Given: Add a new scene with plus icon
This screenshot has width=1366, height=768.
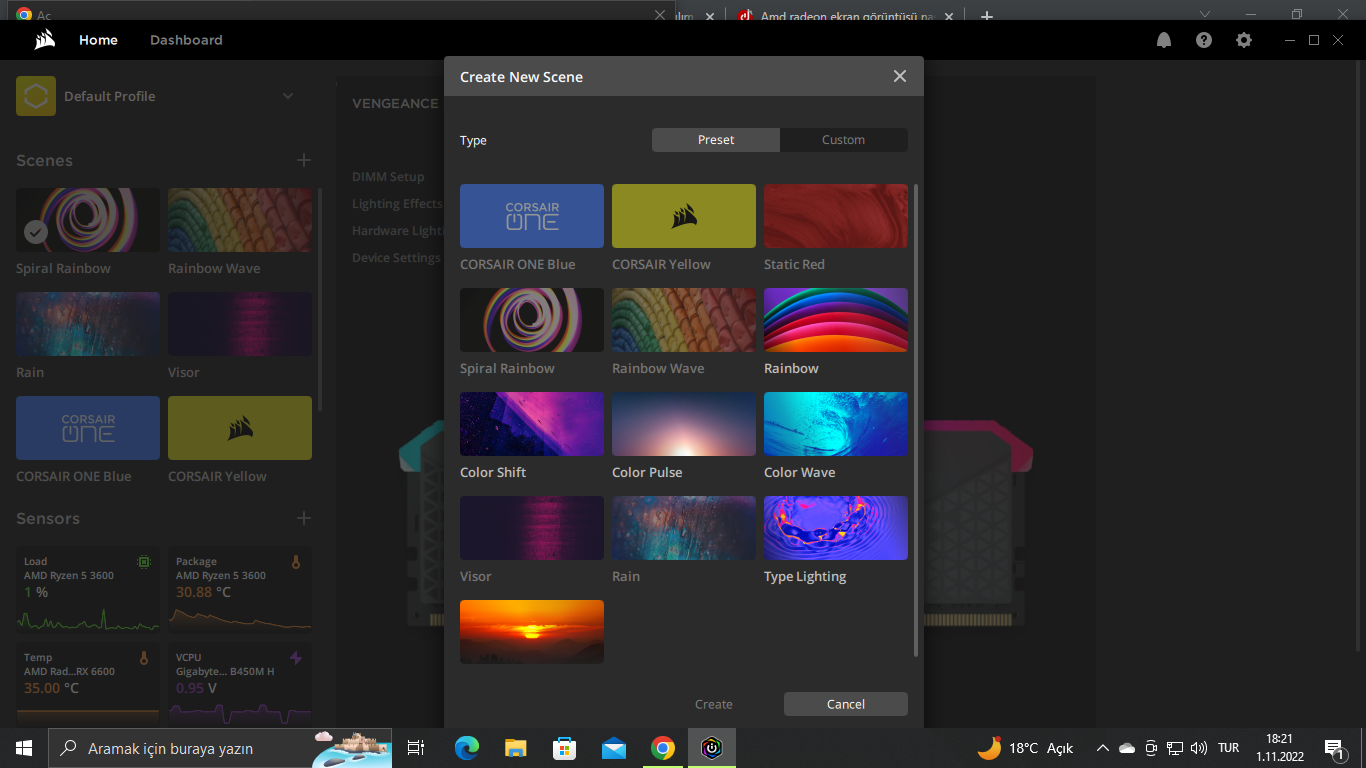Looking at the screenshot, I should (x=304, y=160).
